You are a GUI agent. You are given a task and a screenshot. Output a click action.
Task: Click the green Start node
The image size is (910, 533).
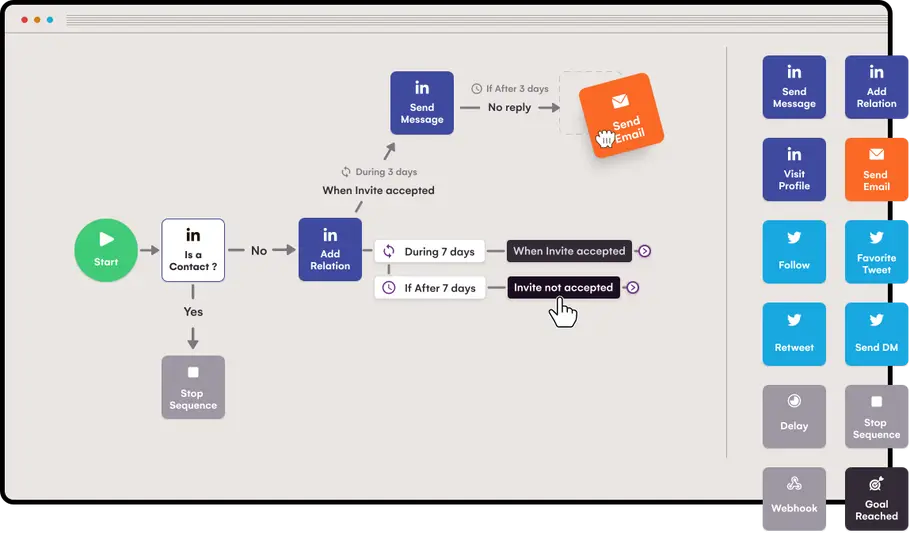(106, 250)
